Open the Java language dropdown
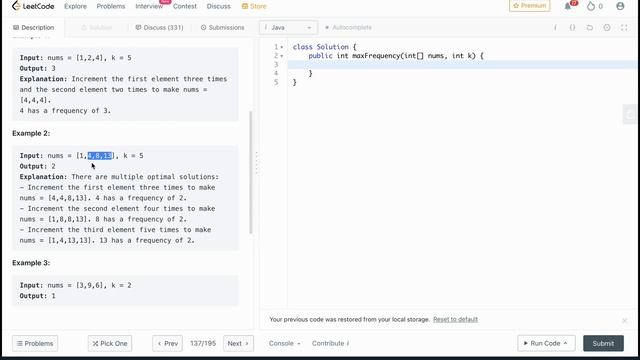This screenshot has height=360, width=640. coord(288,27)
